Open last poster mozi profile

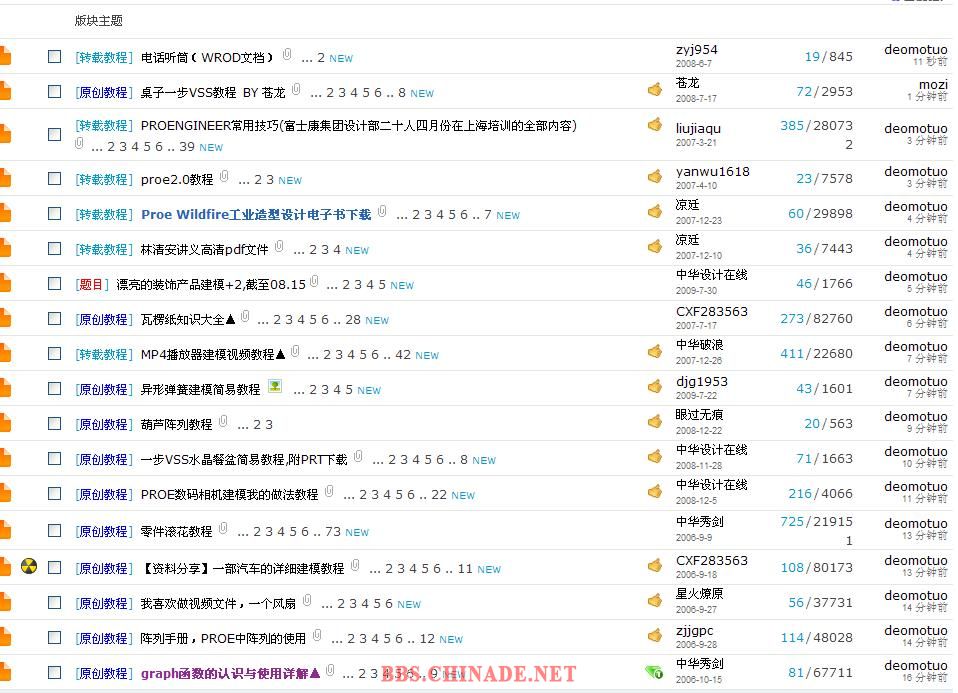[933, 85]
